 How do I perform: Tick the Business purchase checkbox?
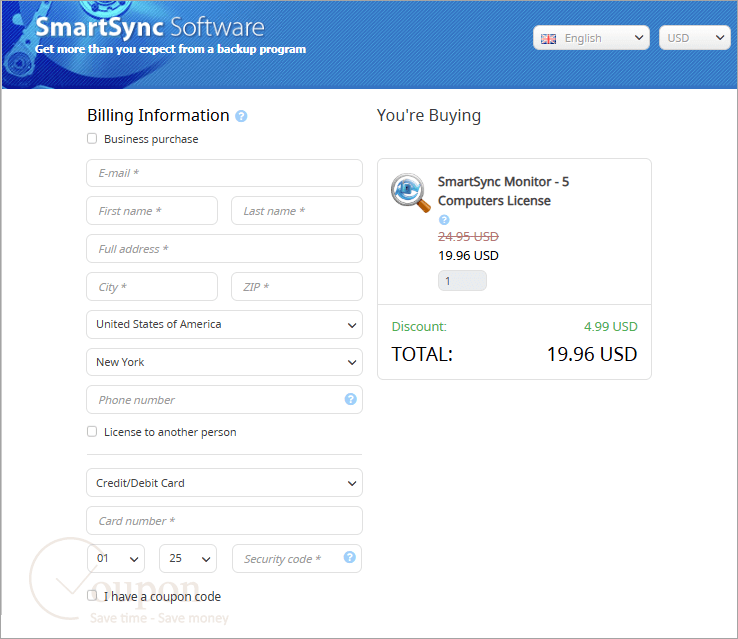pyautogui.click(x=92, y=138)
